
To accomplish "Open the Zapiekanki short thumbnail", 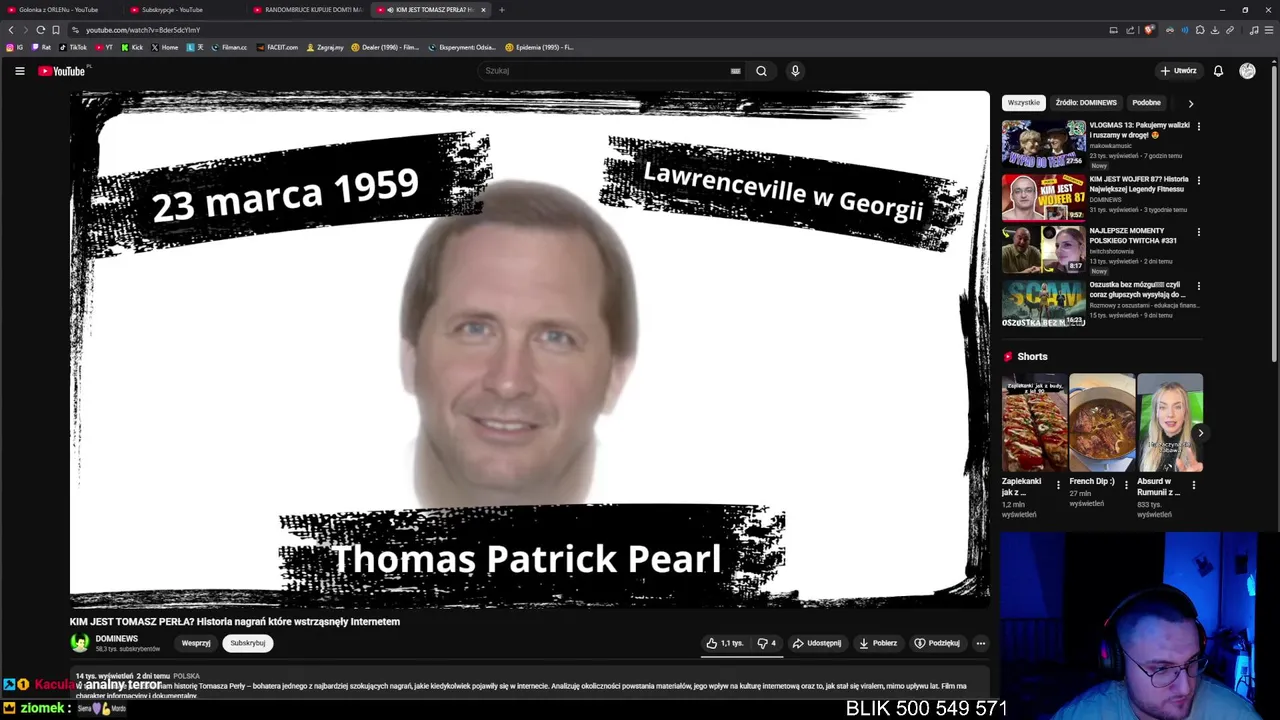I will coord(1035,422).
